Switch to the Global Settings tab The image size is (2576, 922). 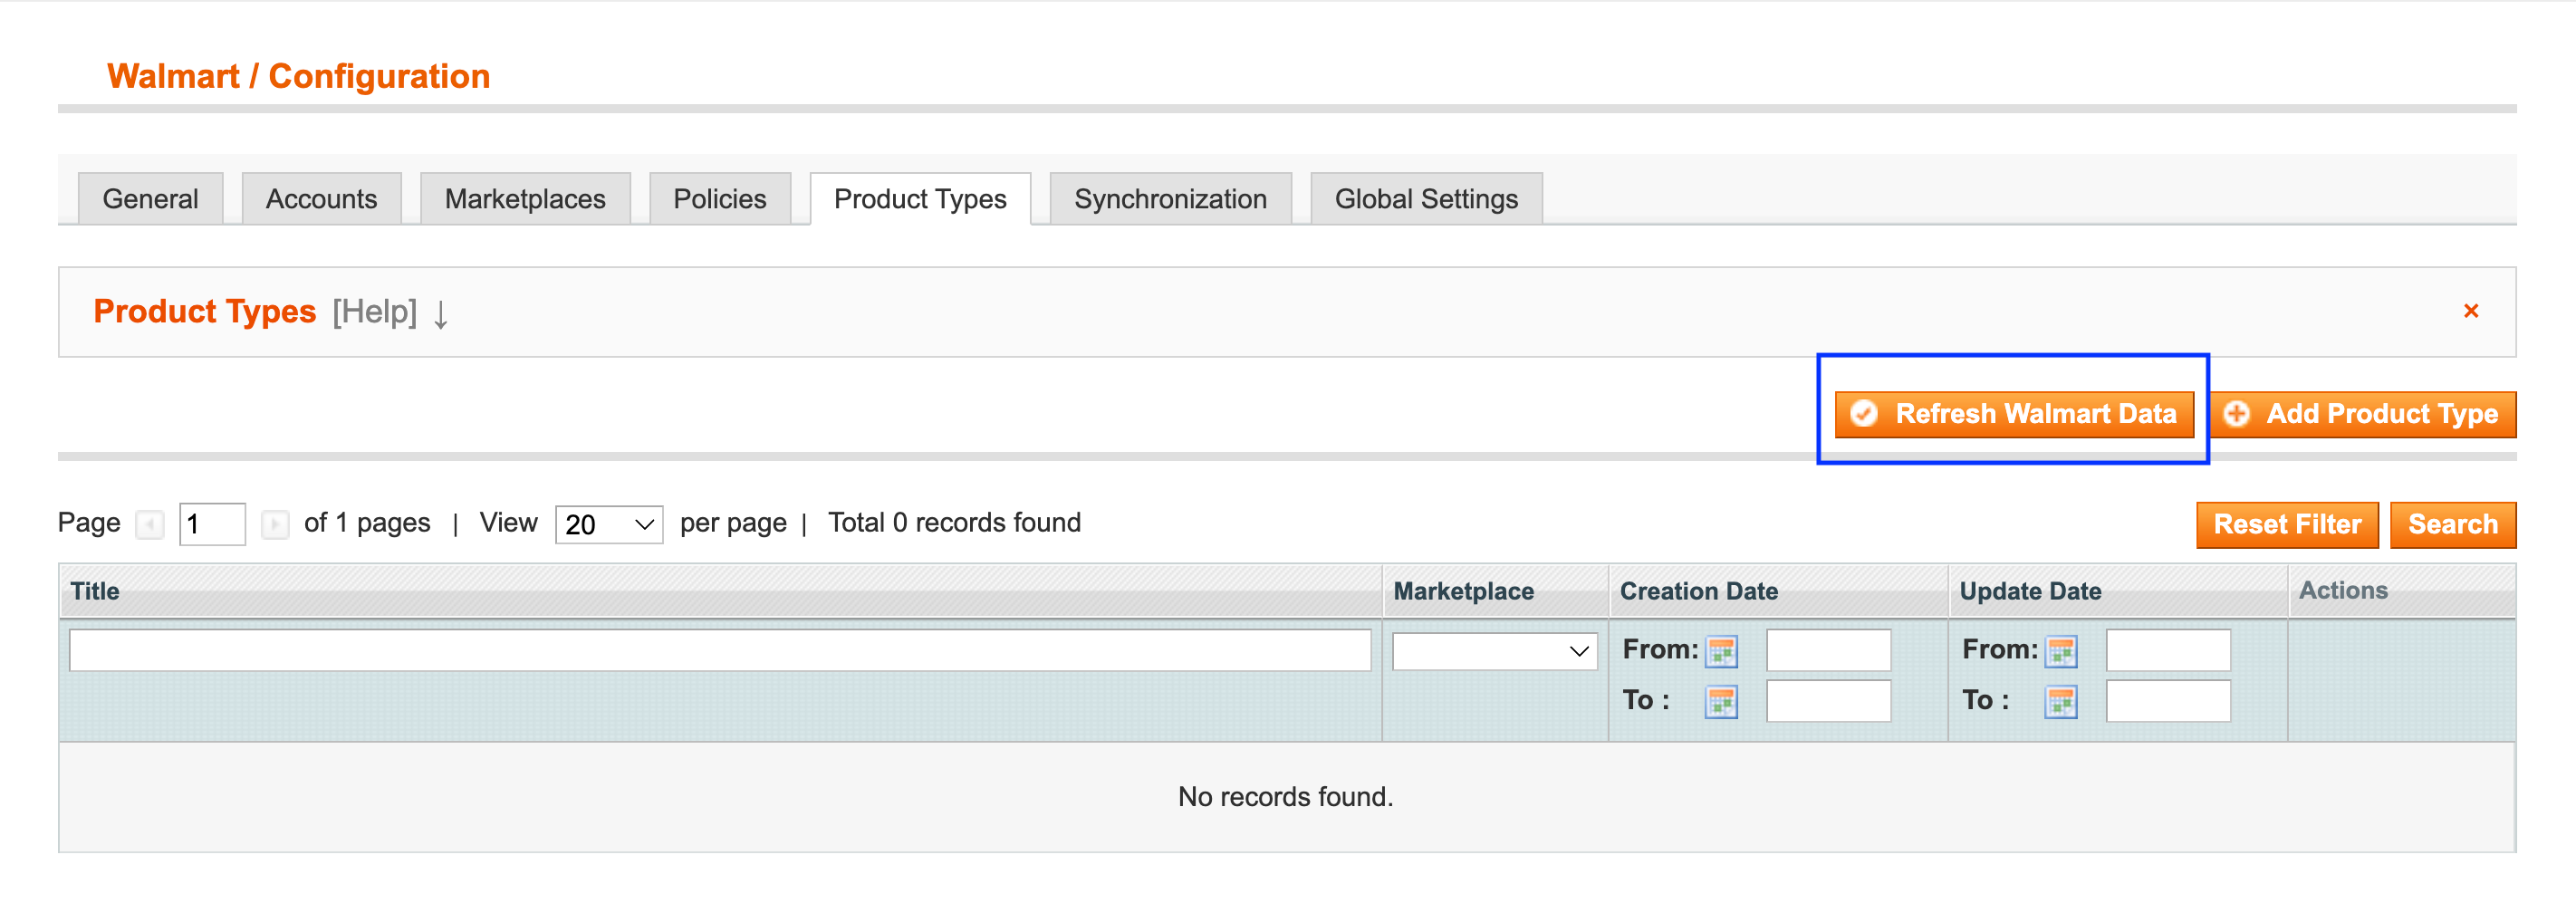pos(1425,198)
